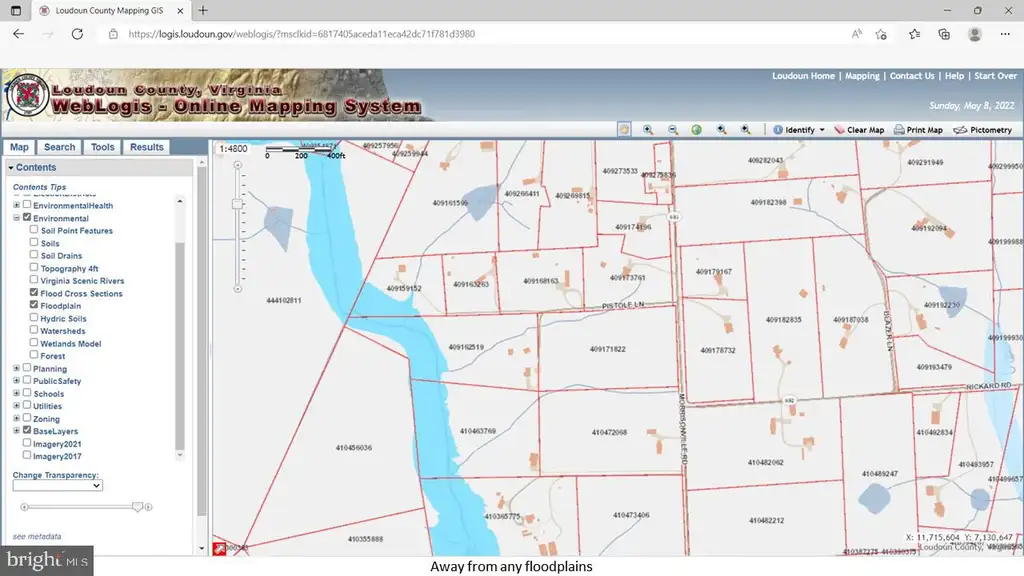The height and width of the screenshot is (576, 1024).
Task: Enable the Soils layer checkbox
Action: 34,242
